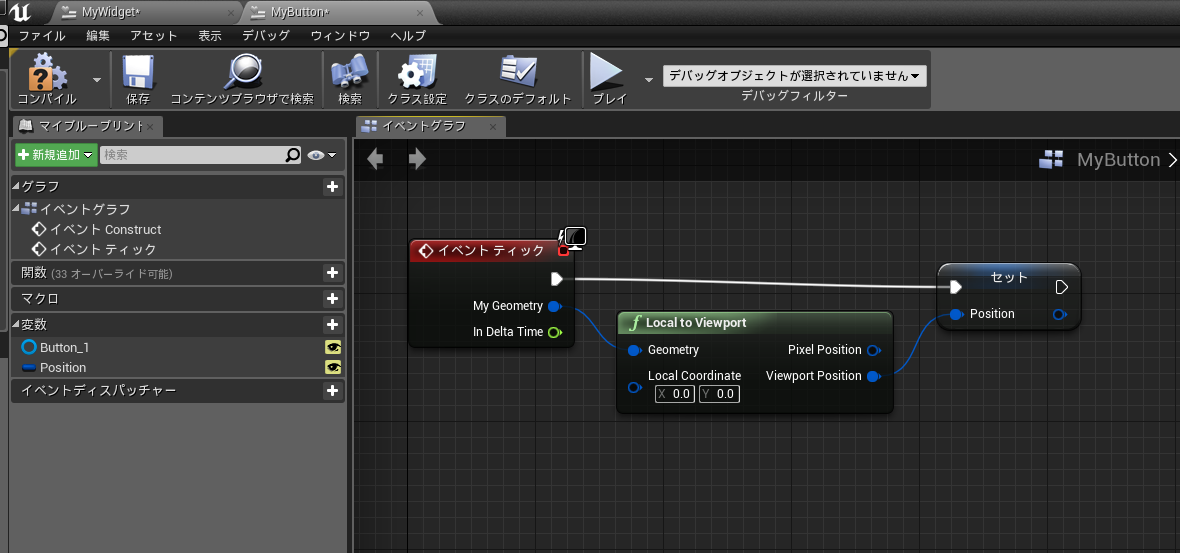The height and width of the screenshot is (553, 1180).
Task: Add a new macro with plus button
Action: (333, 299)
